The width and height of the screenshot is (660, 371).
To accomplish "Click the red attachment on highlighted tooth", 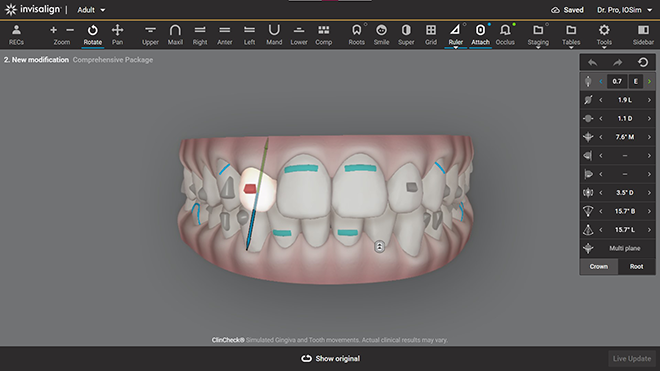I will pos(250,189).
